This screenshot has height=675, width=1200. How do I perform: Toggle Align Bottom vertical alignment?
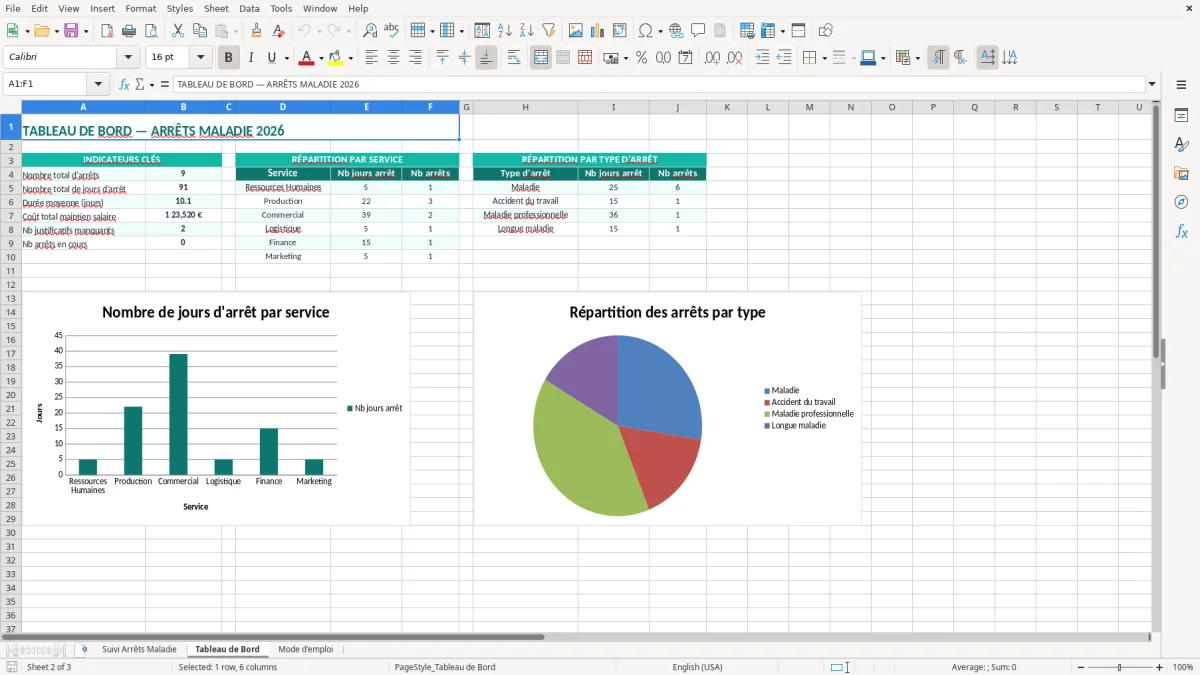(x=486, y=58)
